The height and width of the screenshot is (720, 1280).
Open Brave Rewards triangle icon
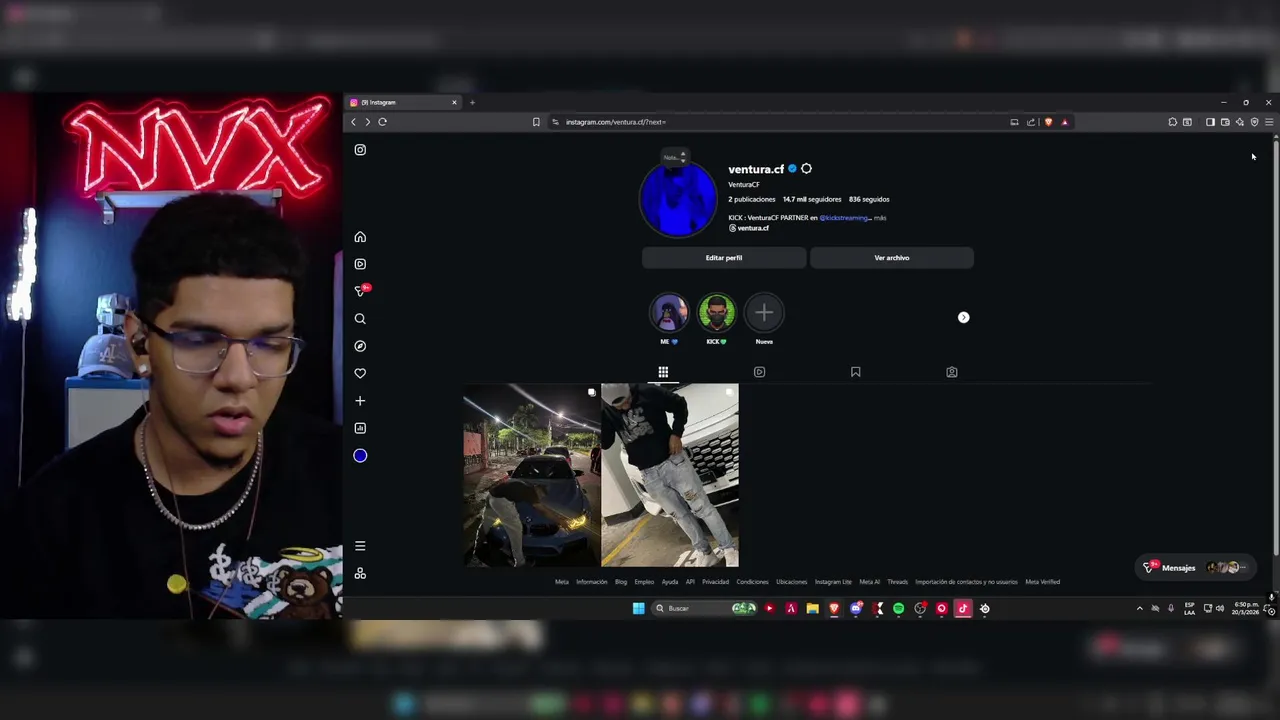[1064, 122]
